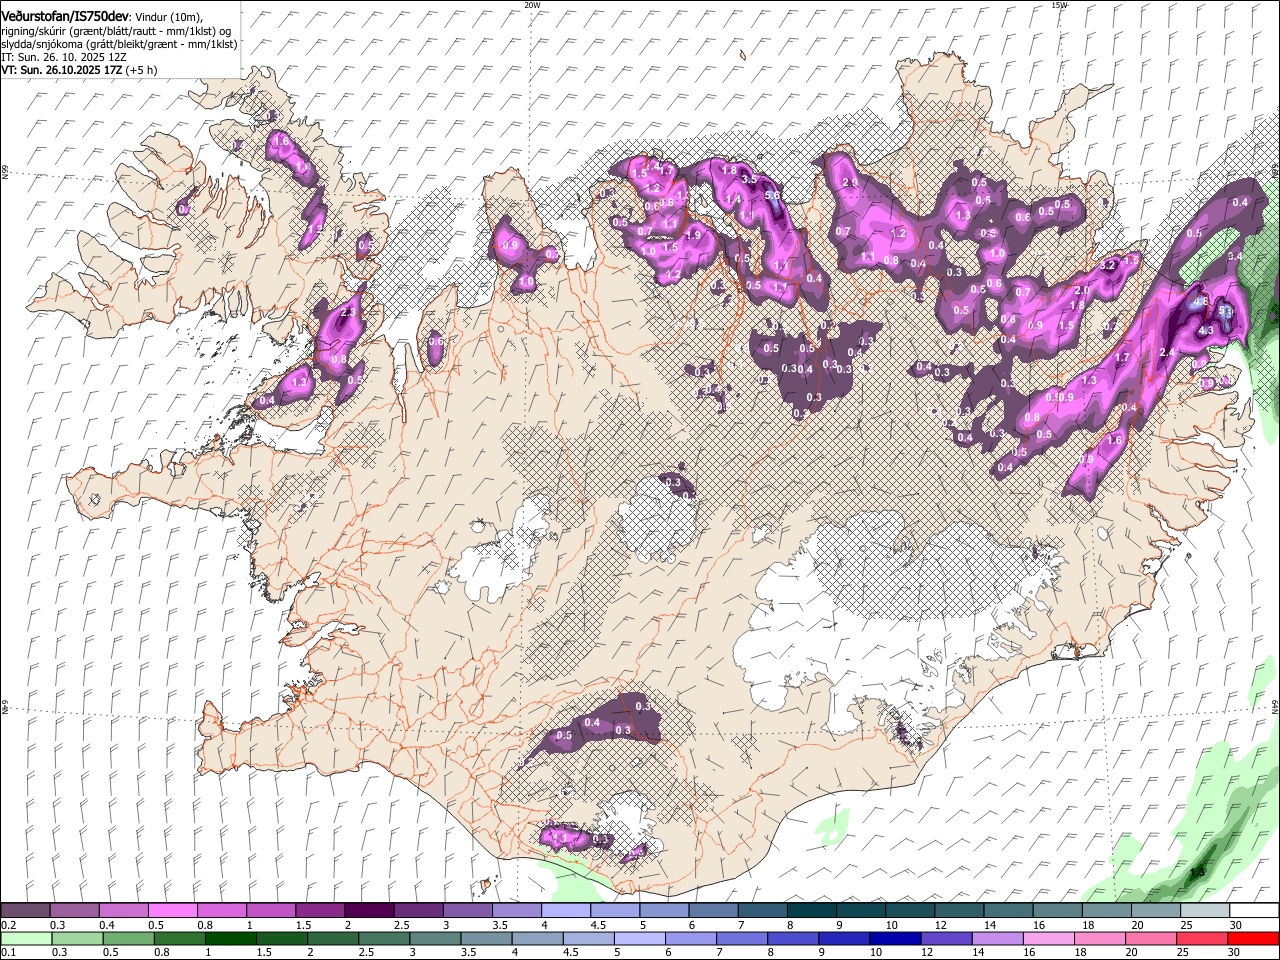Pick the deep navy 10 rain legend swatch

coord(896,938)
